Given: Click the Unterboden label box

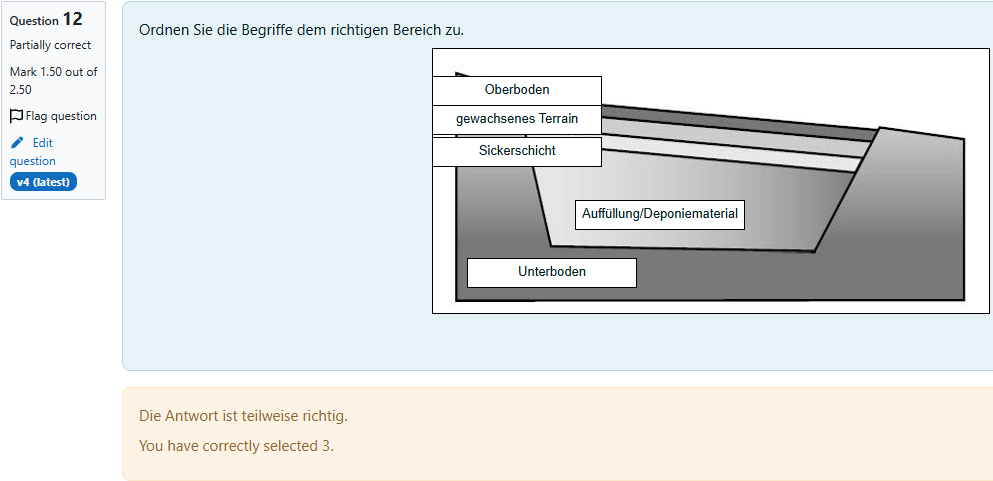Looking at the screenshot, I should tap(552, 273).
